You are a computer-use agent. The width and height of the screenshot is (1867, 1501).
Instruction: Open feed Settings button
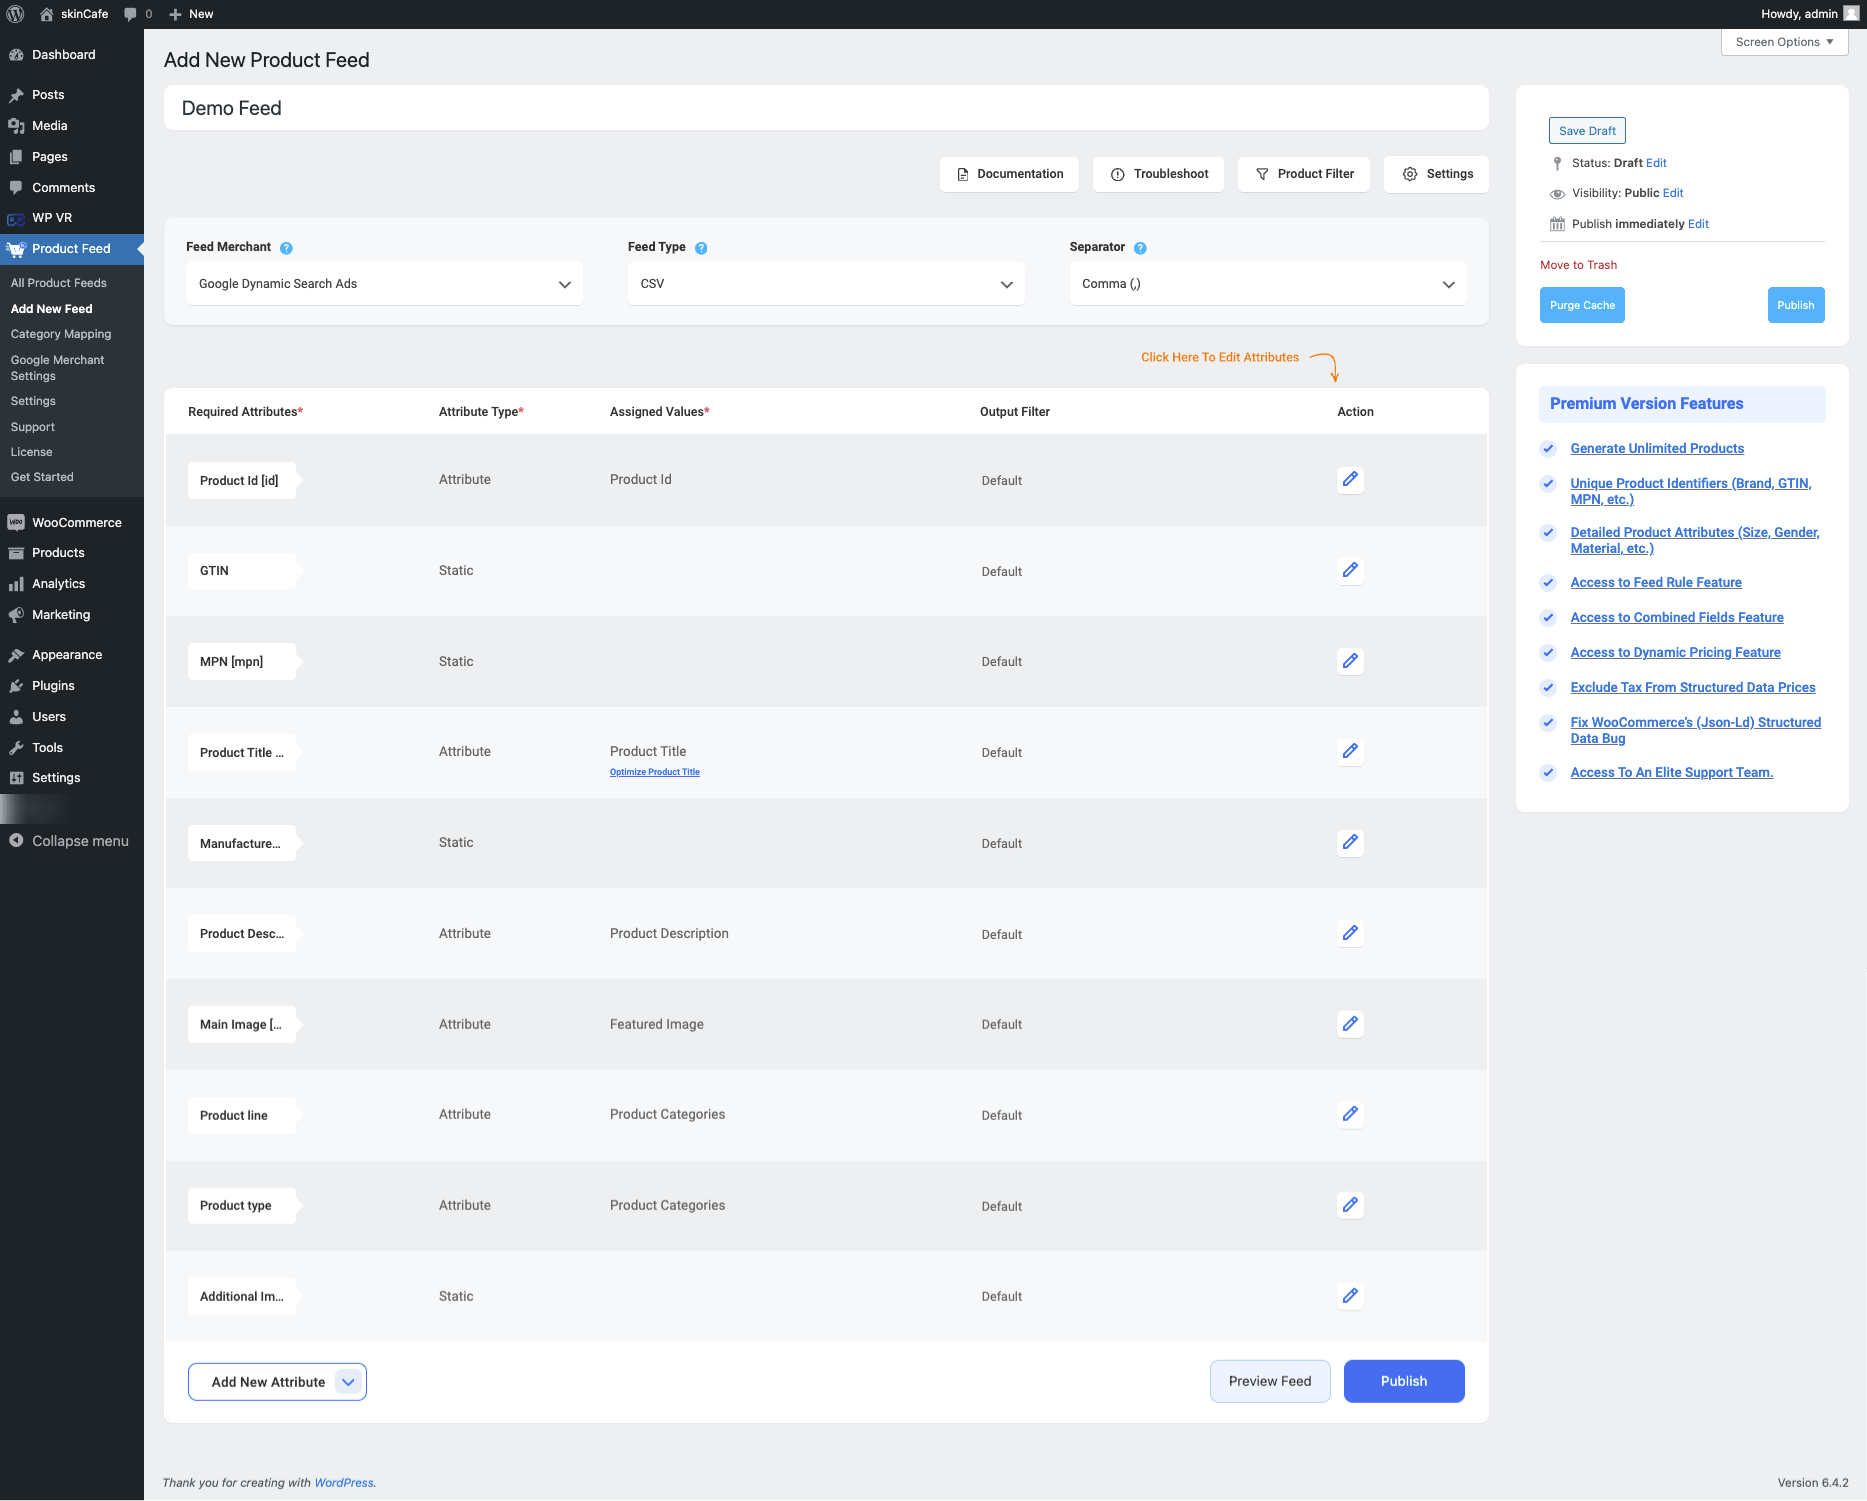[1437, 174]
